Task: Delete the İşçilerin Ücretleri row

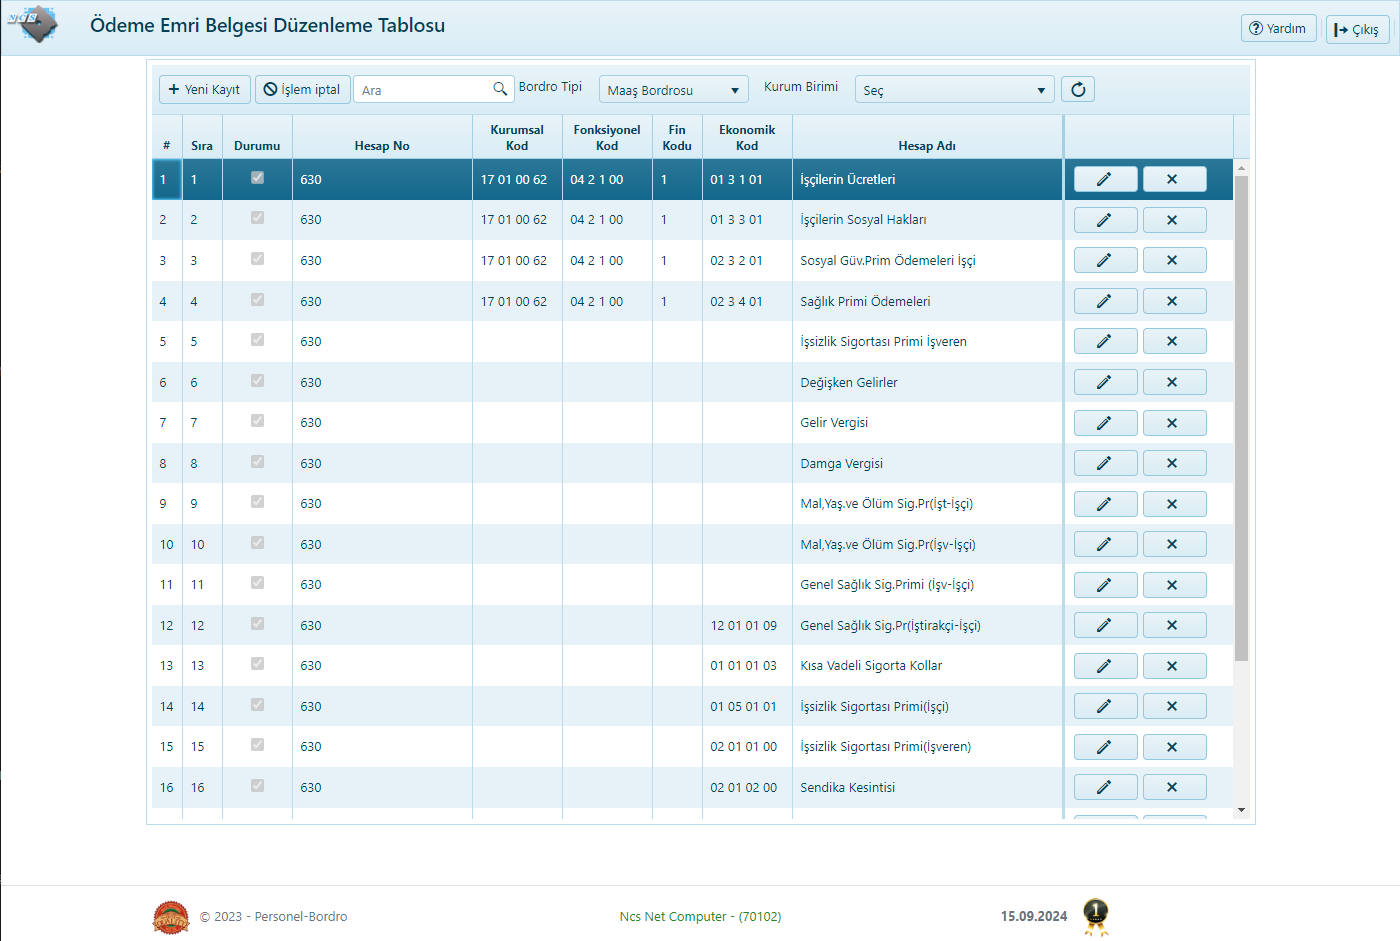Action: pos(1174,179)
